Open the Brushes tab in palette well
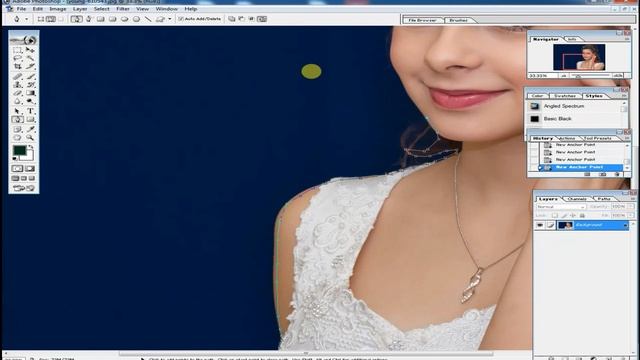 458,20
